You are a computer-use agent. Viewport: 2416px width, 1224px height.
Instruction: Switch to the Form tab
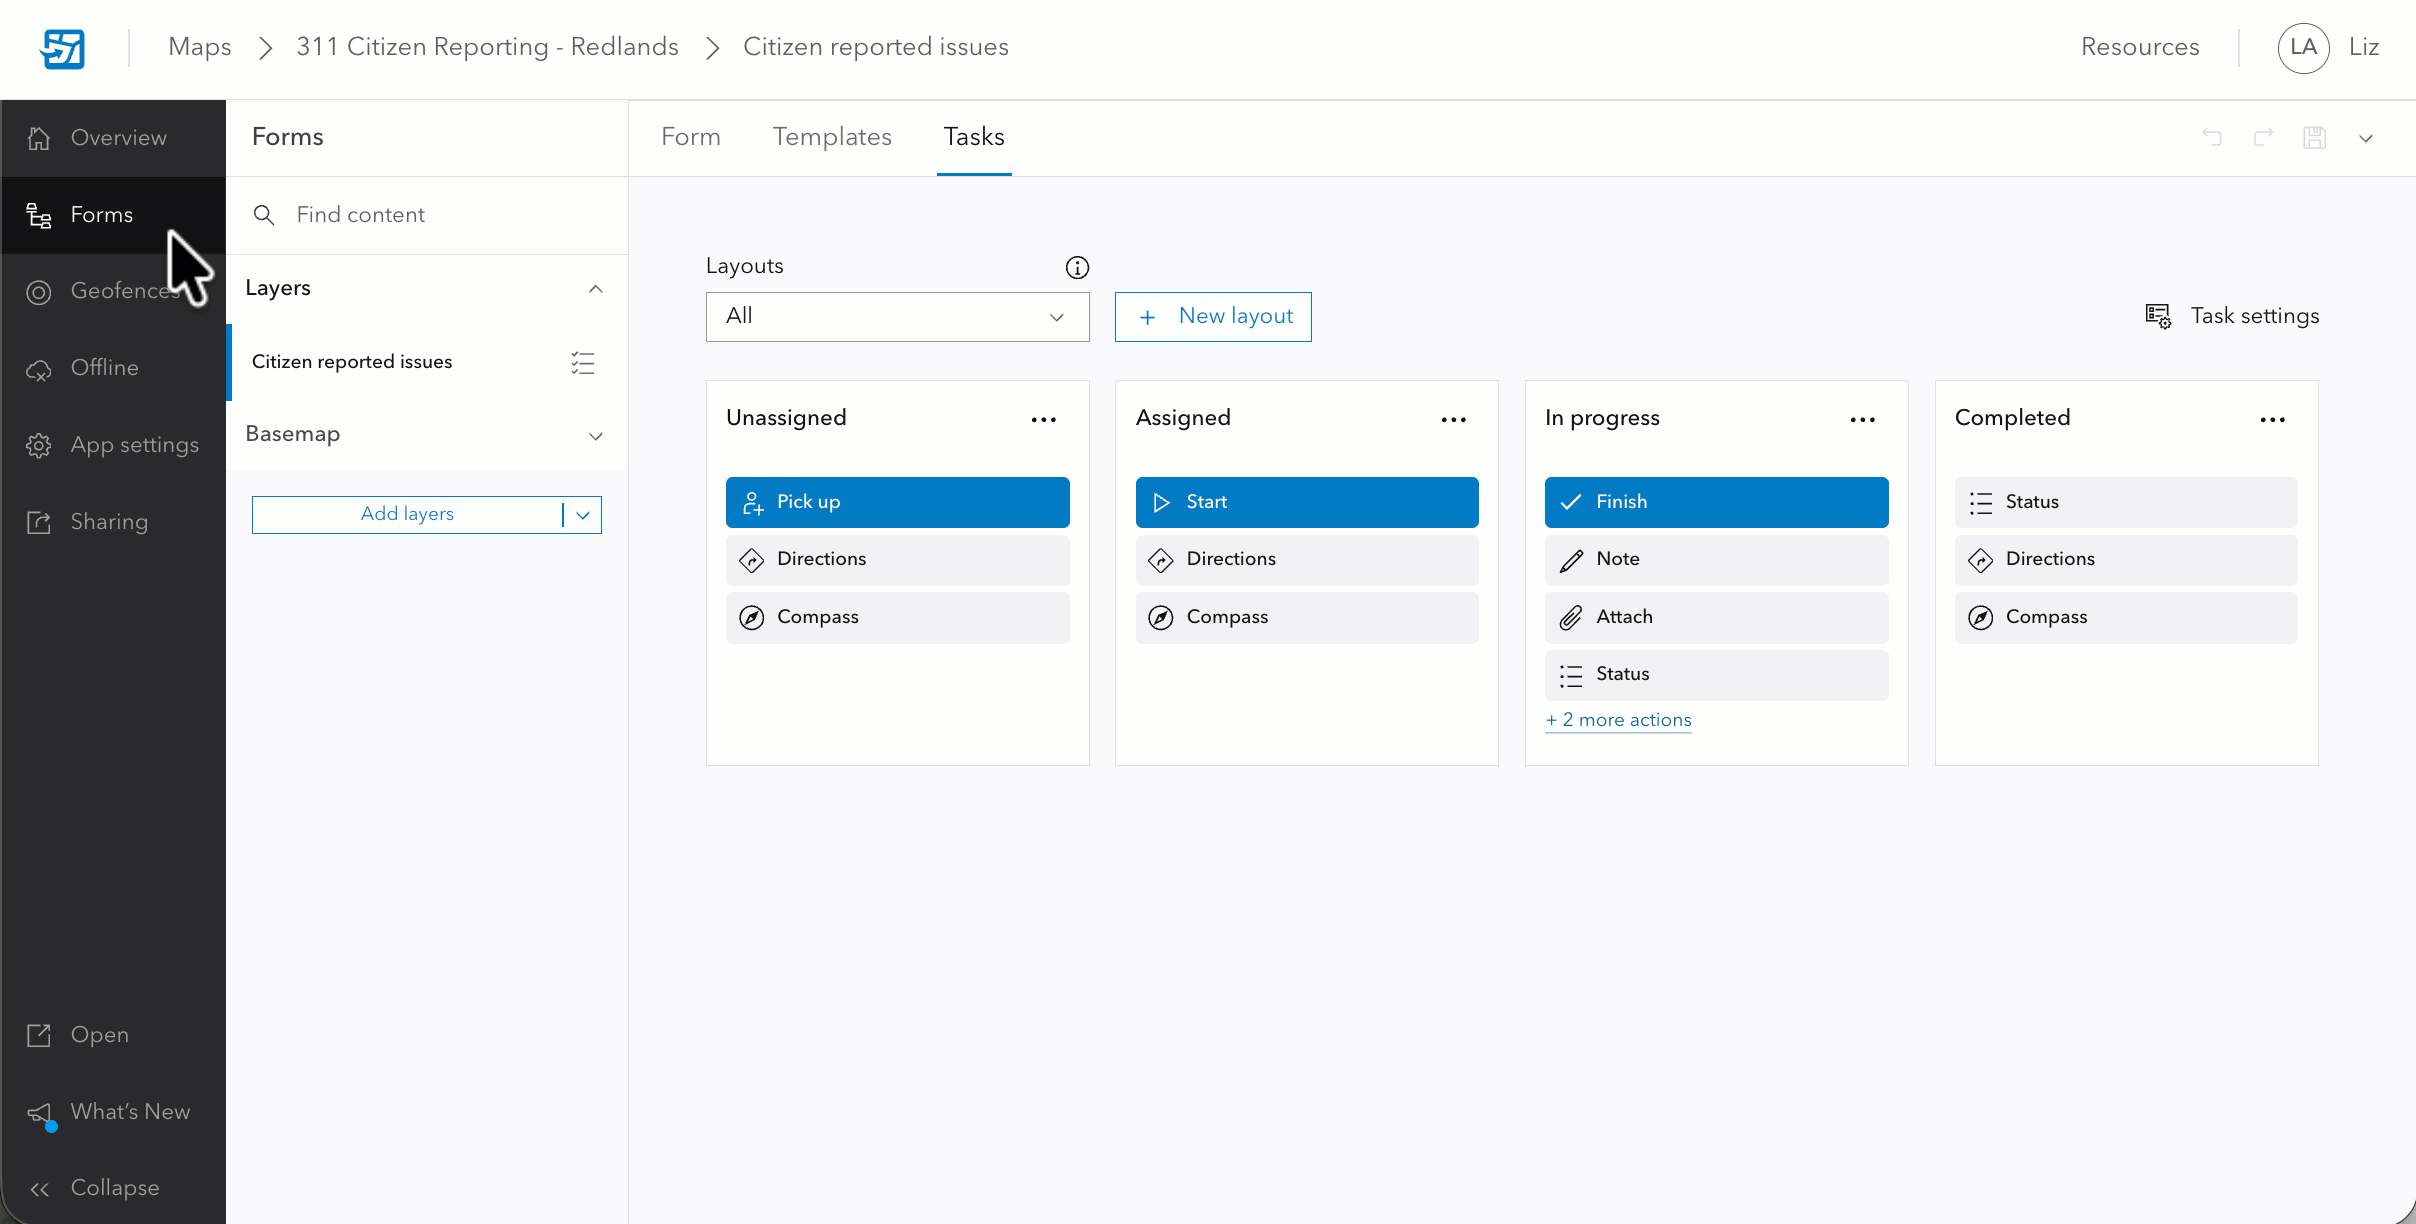point(690,137)
